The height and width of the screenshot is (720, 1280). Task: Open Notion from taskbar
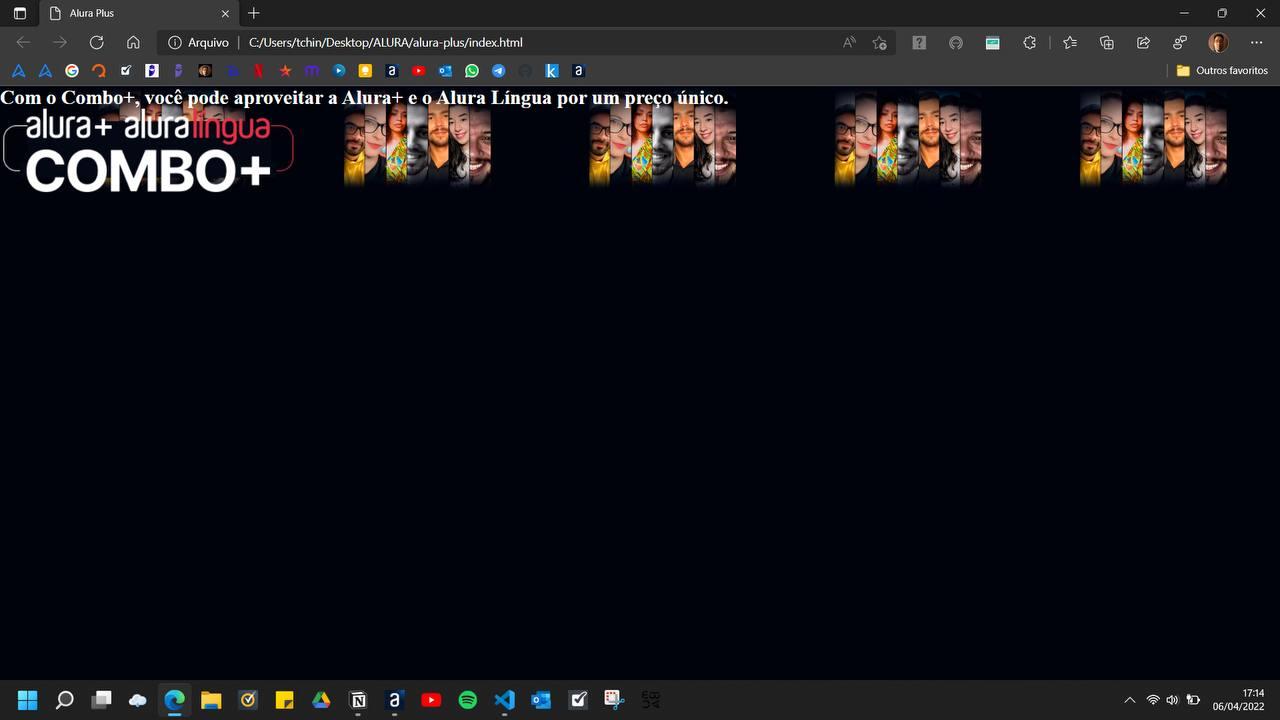(358, 699)
